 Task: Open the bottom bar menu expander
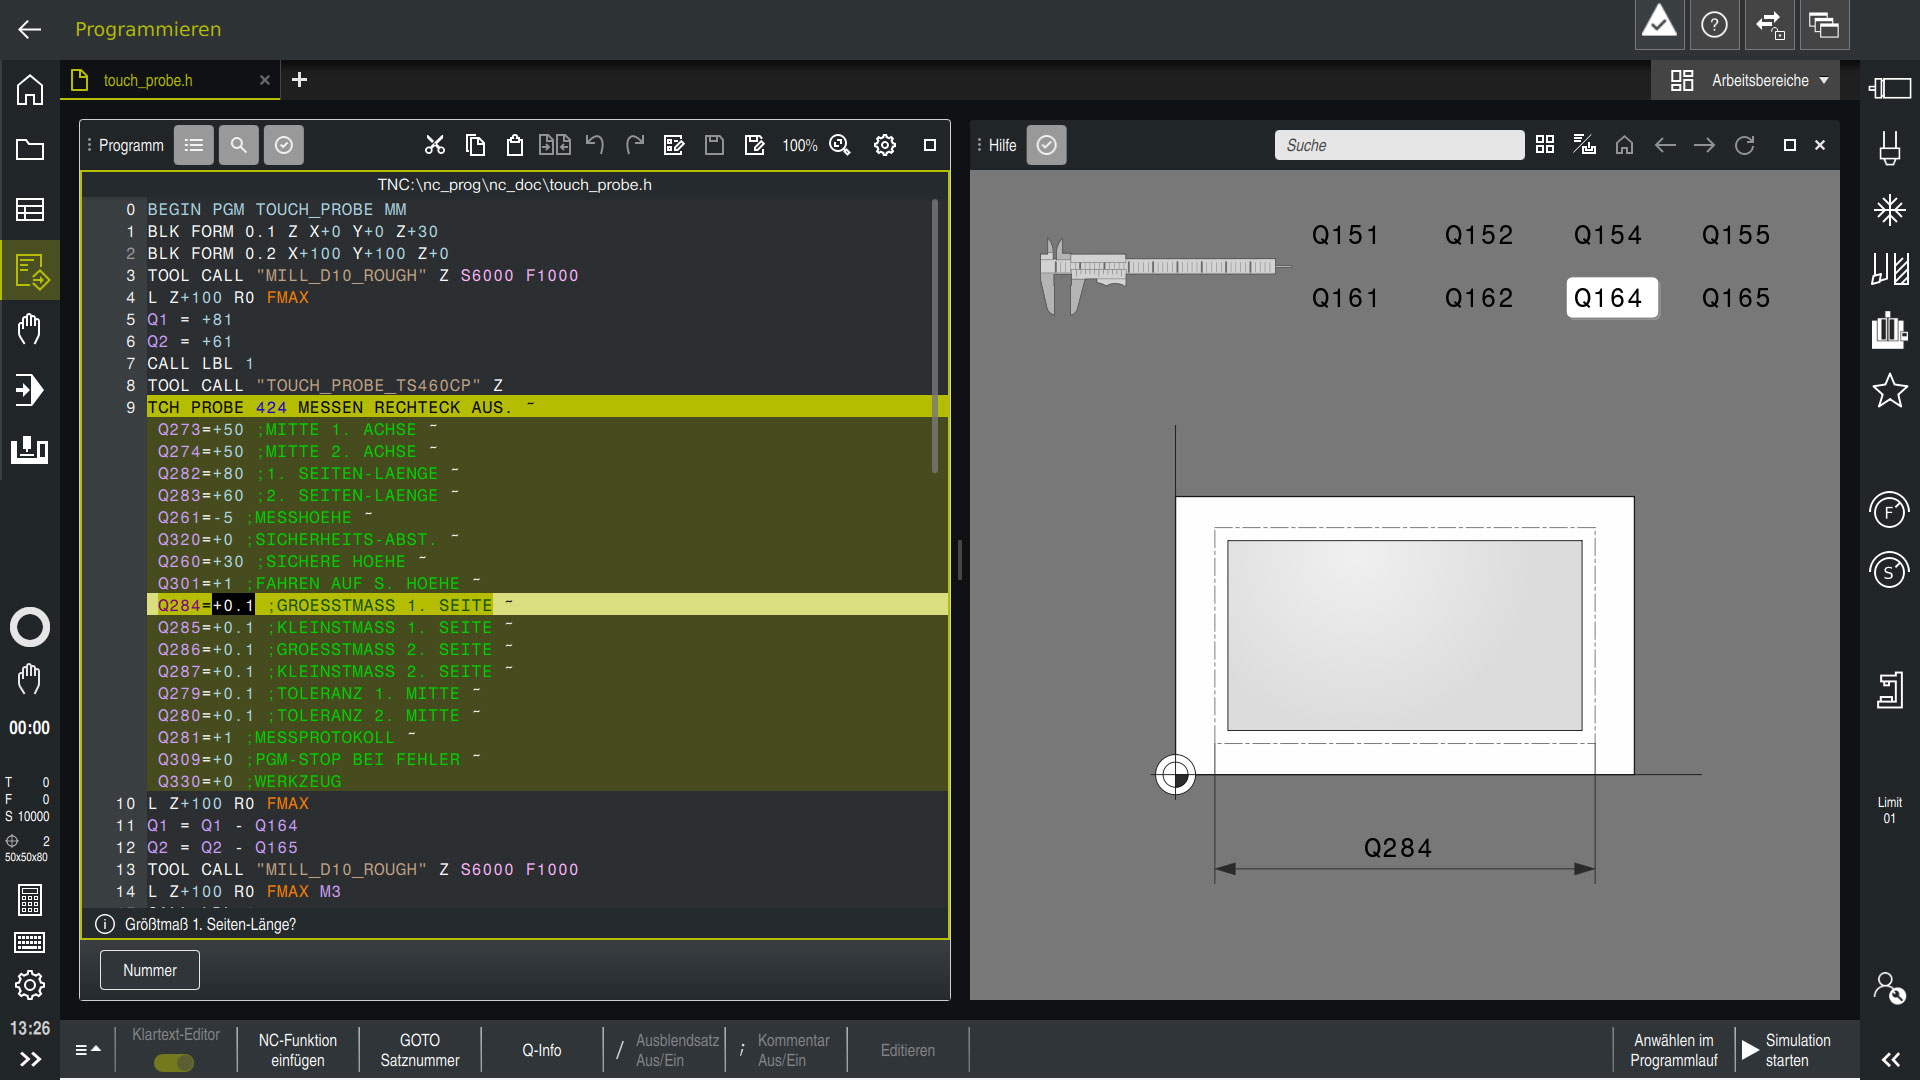click(88, 1050)
